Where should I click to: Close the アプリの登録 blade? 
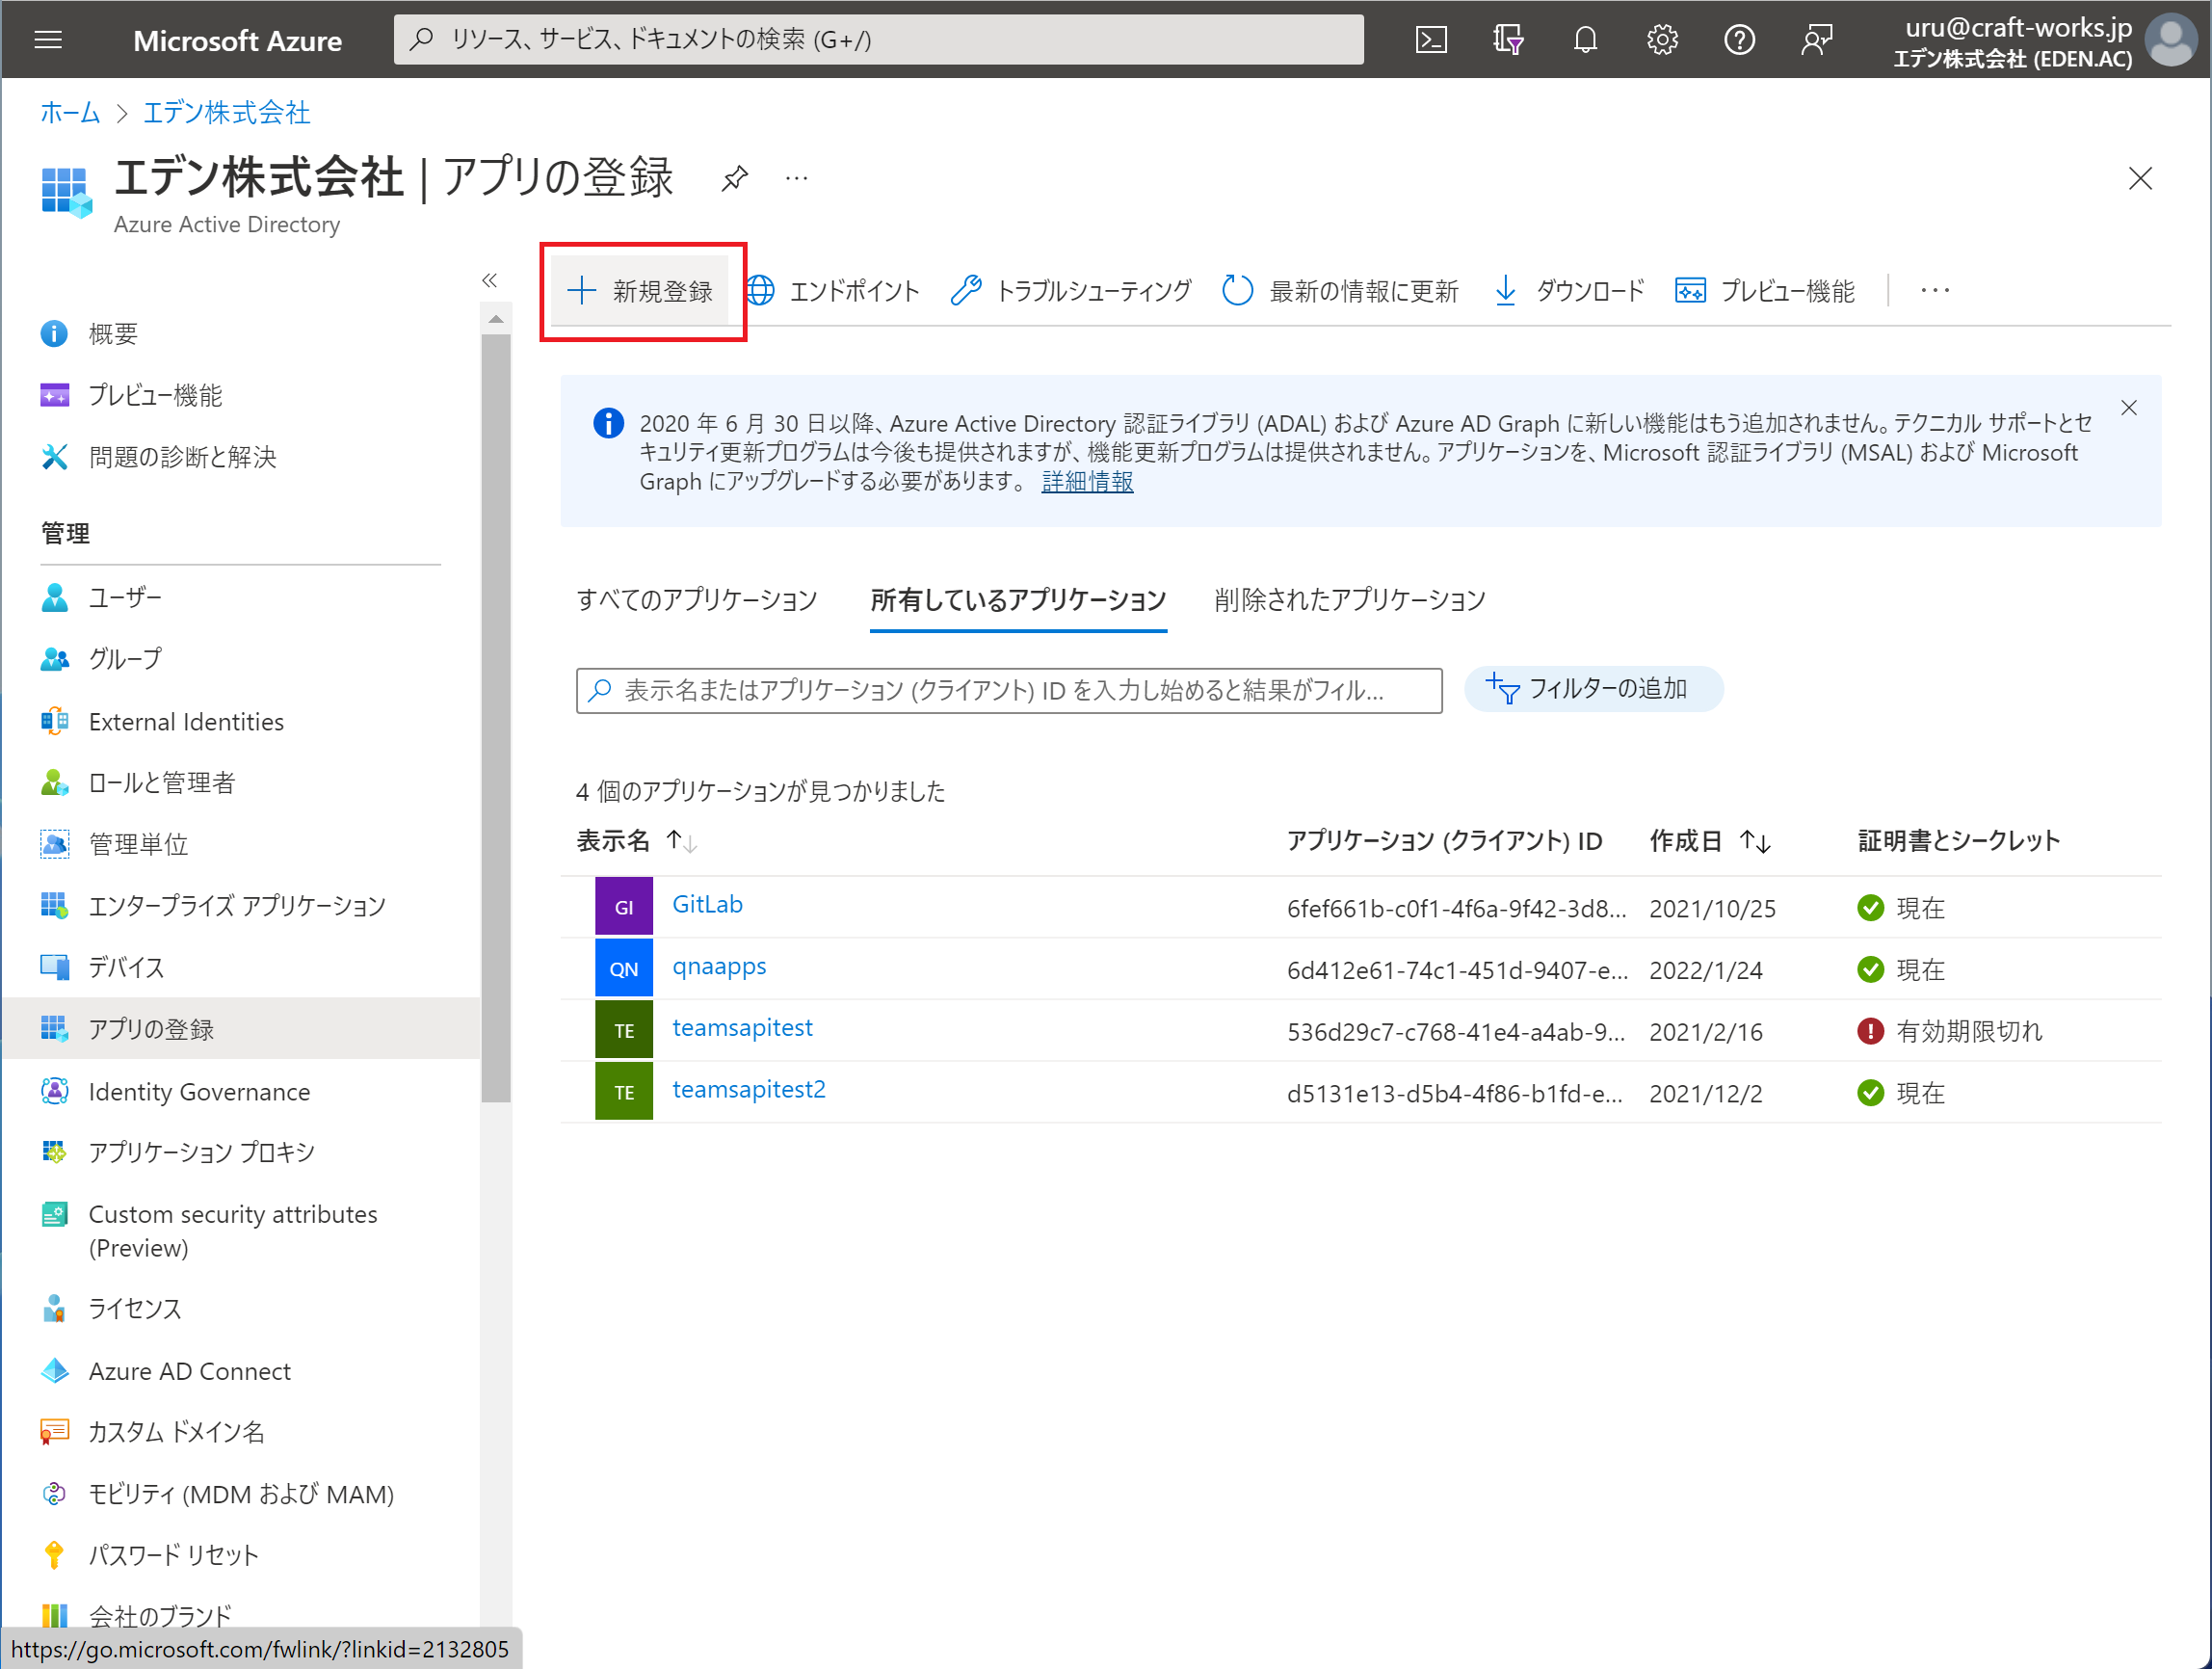(2140, 179)
